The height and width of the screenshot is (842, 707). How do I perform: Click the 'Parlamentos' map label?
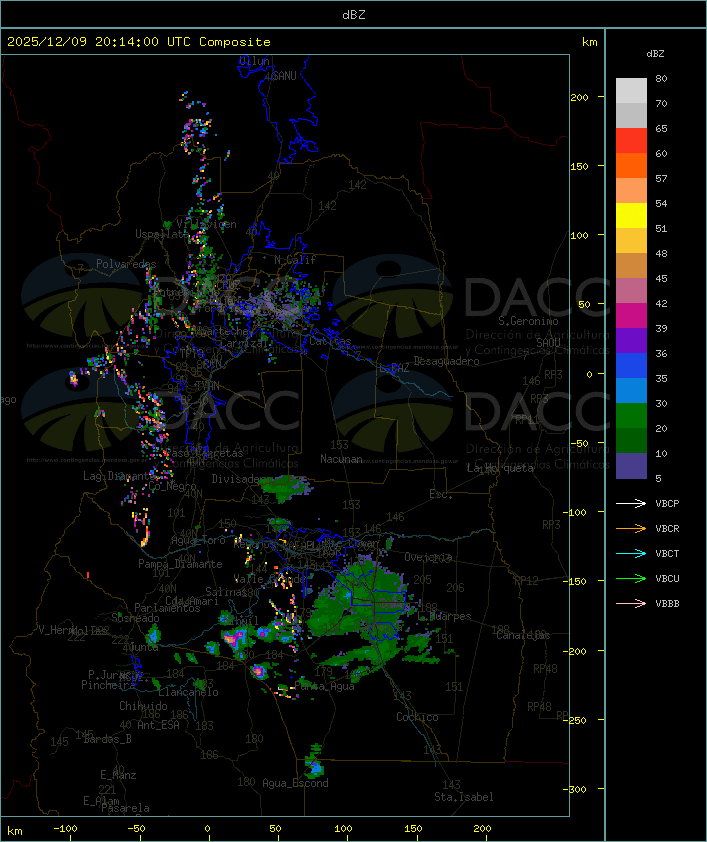tap(167, 608)
